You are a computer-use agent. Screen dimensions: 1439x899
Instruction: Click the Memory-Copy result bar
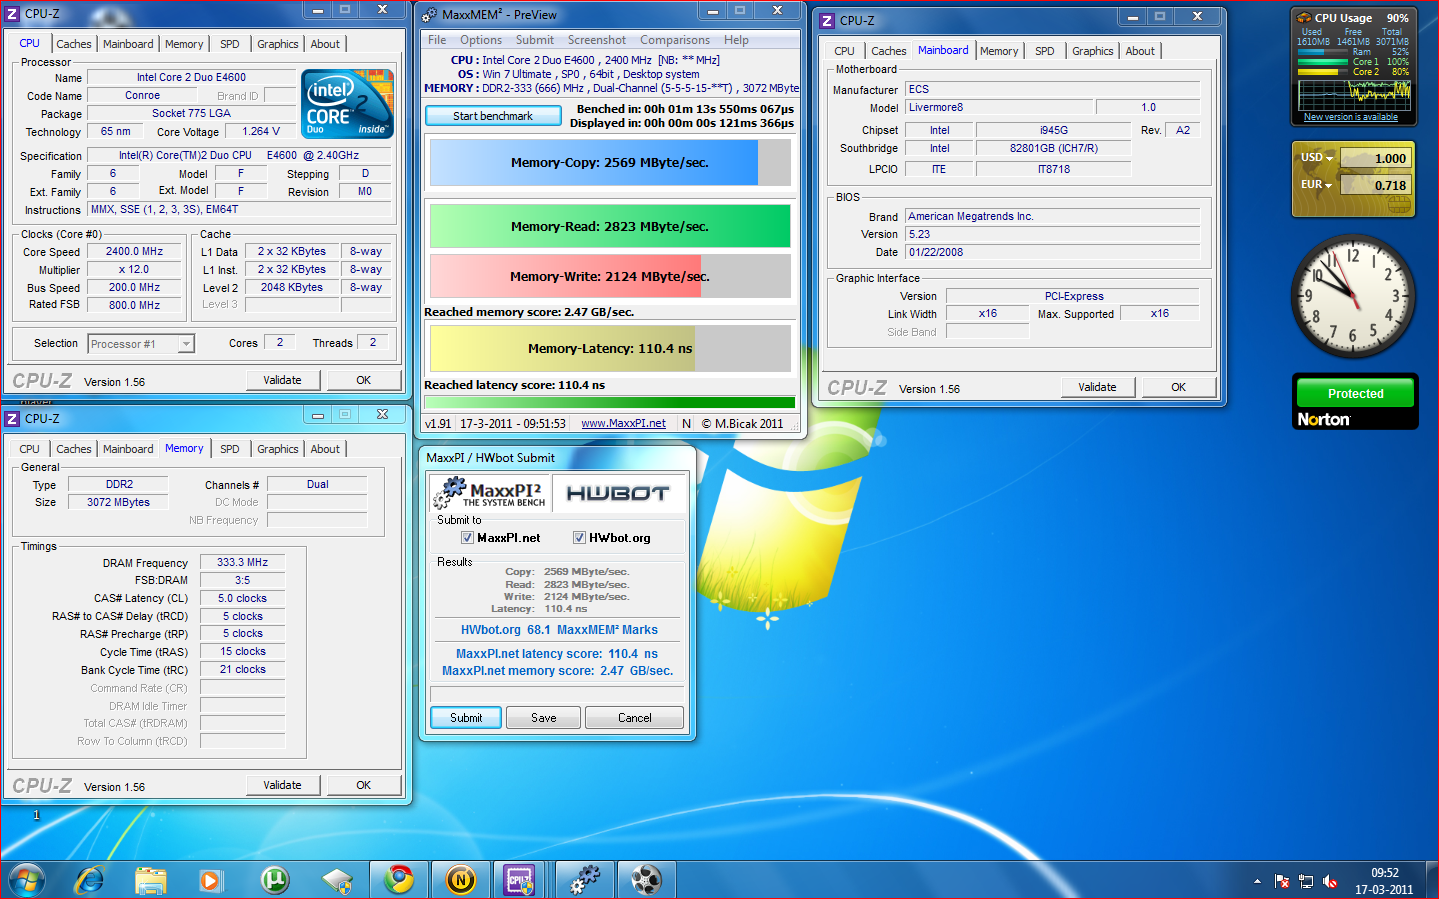pyautogui.click(x=610, y=163)
